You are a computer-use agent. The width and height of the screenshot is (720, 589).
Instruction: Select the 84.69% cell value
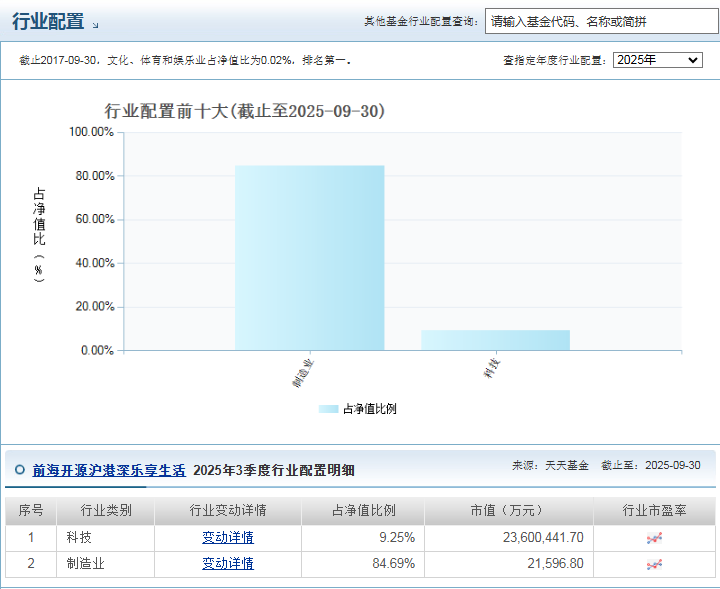(x=394, y=563)
